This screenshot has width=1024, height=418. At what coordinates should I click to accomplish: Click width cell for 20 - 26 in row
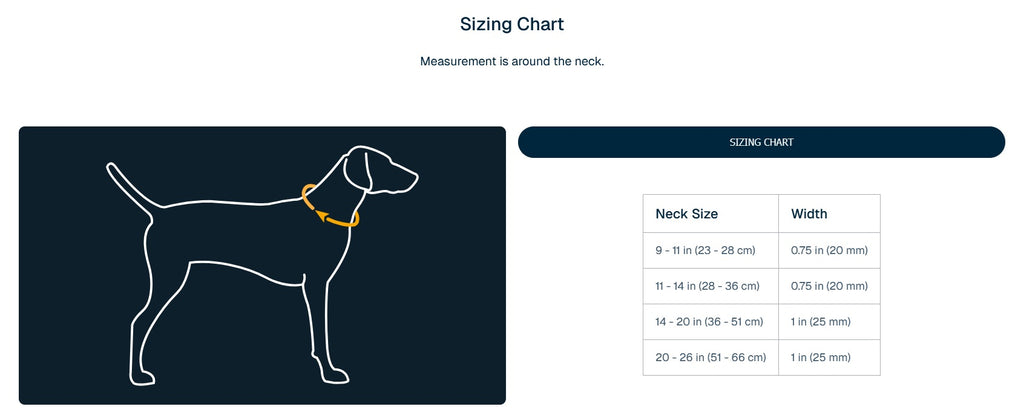coord(821,357)
